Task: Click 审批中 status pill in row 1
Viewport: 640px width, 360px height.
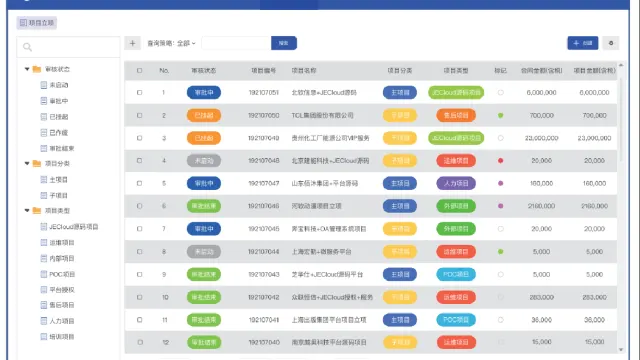Action: click(x=204, y=93)
